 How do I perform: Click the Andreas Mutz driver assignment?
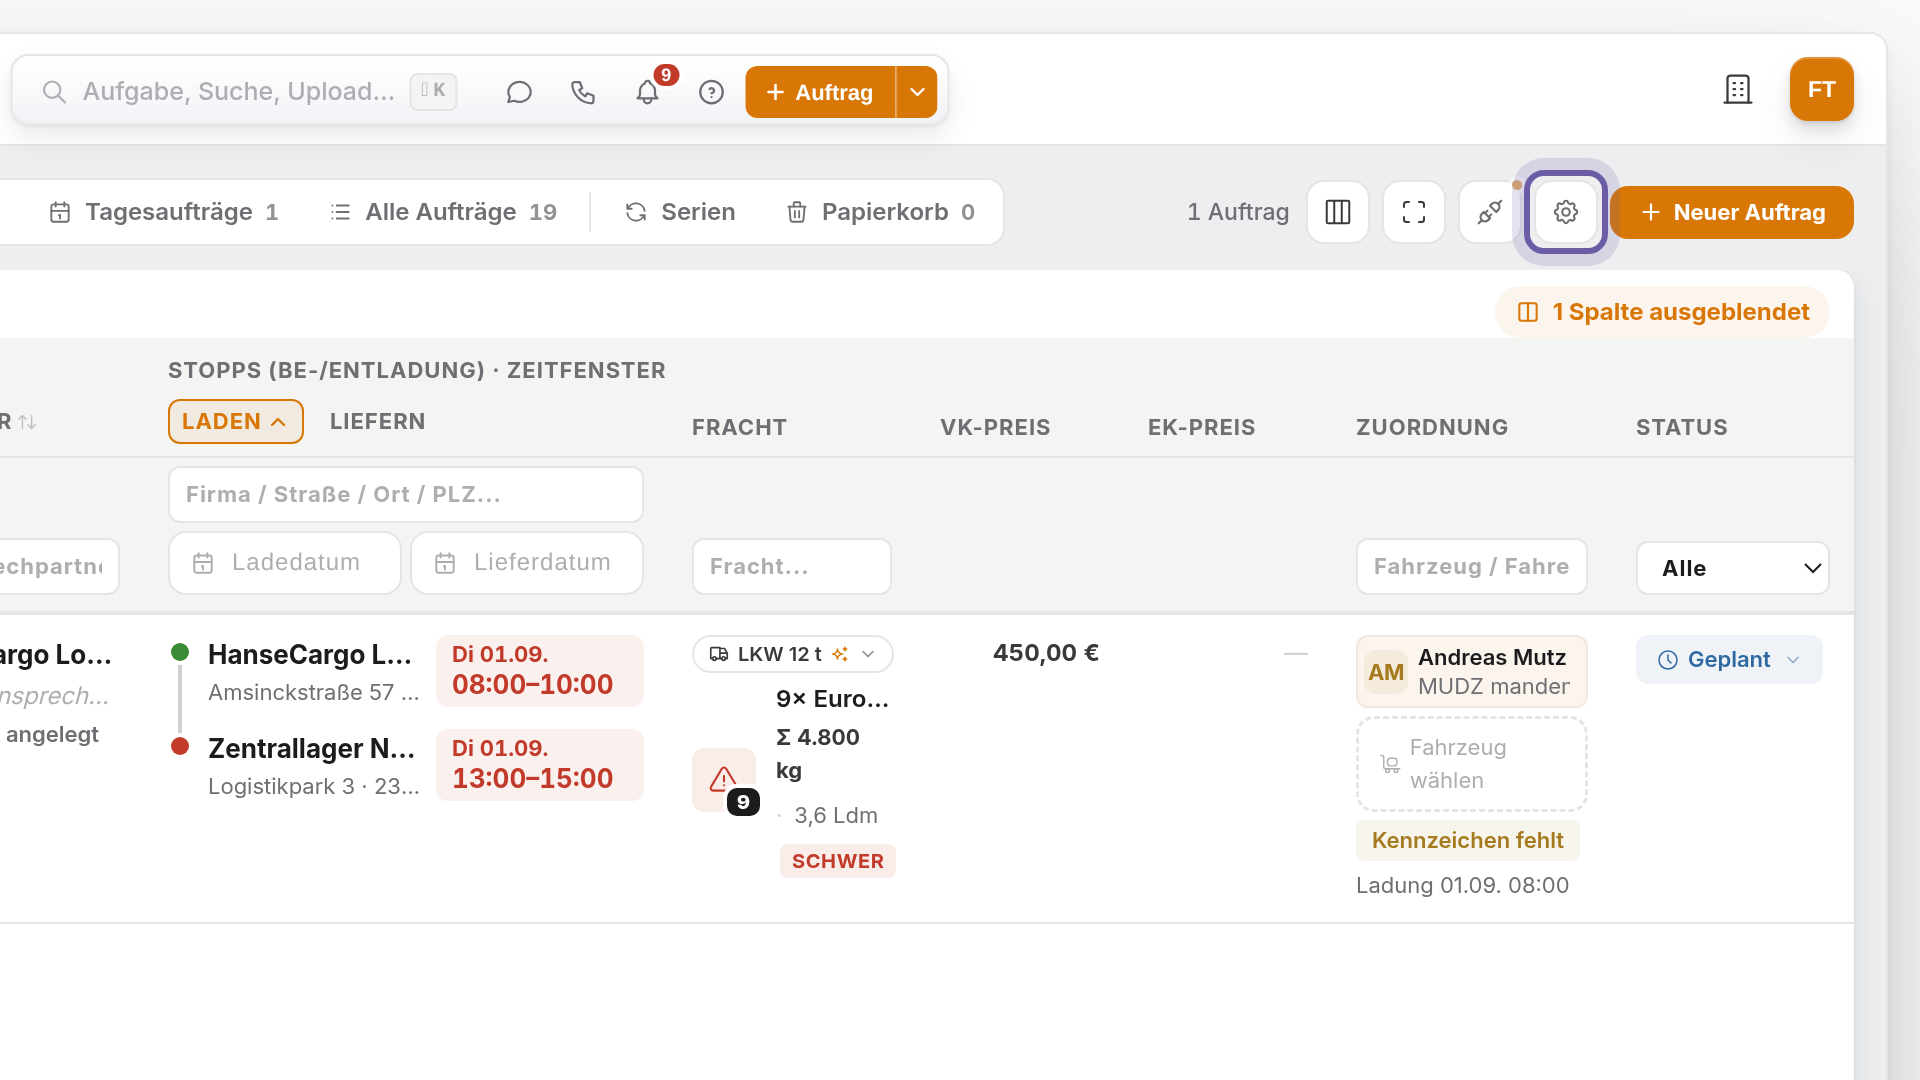(1471, 672)
